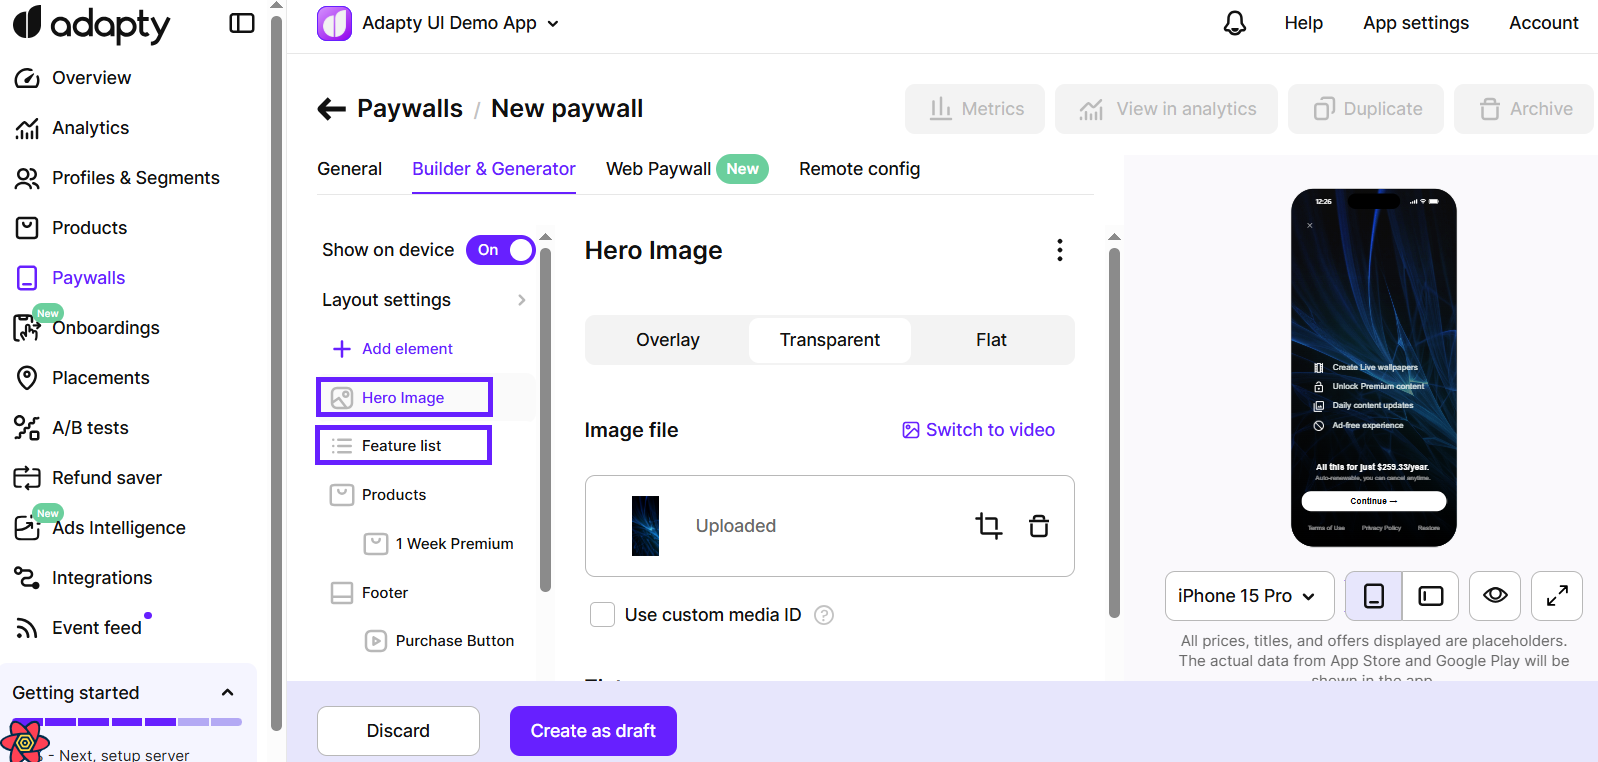Image resolution: width=1598 pixels, height=762 pixels.
Task: Open the iPhone 15 Pro device dropdown
Action: coord(1248,596)
